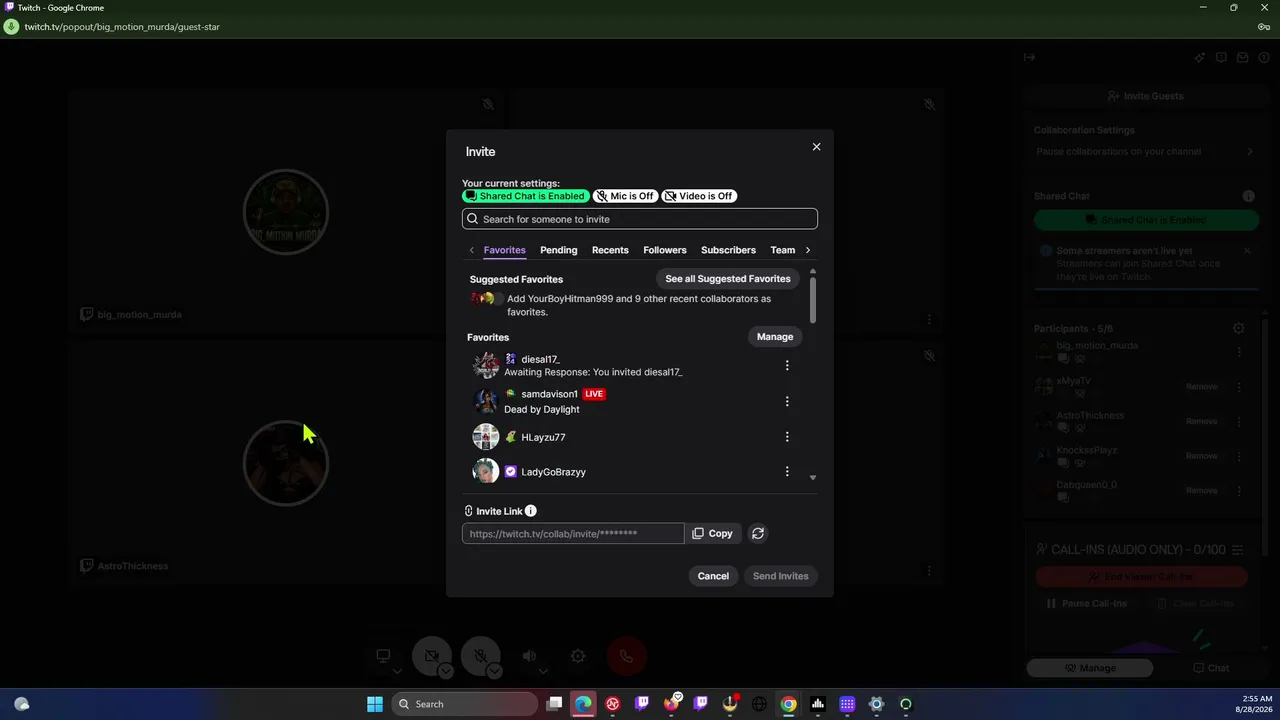Toggle the camera button in call controls
Screen dimensions: 1280x720
(x=432, y=656)
